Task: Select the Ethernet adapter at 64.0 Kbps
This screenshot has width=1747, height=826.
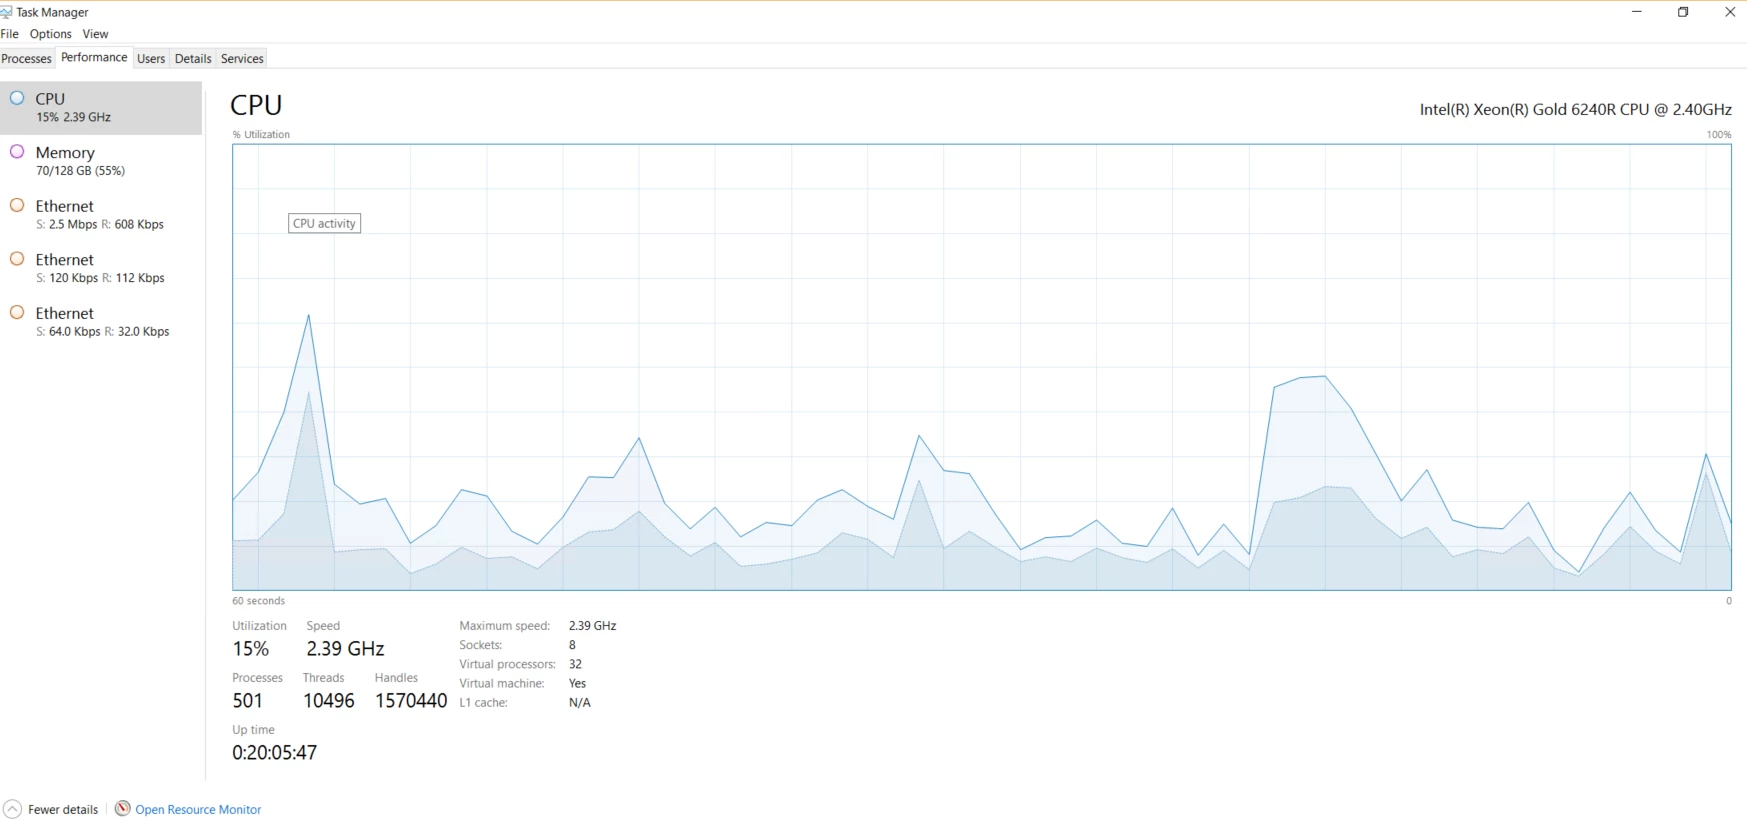Action: click(x=101, y=322)
